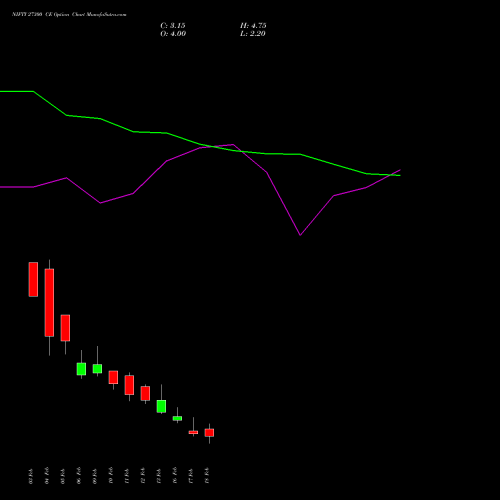Click the NIFTY CE Option Chart title text

(69, 15)
